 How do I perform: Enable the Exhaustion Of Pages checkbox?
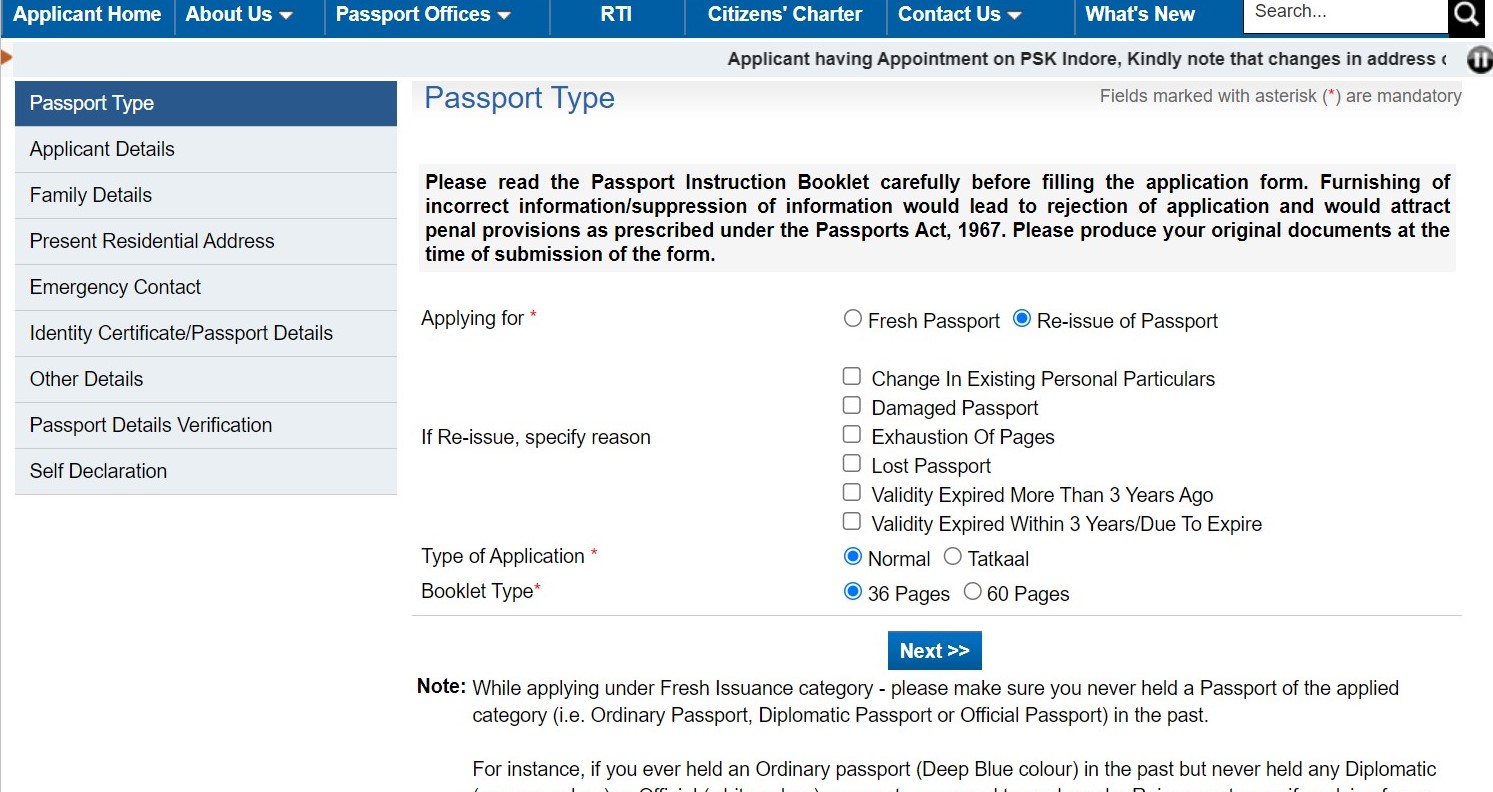pyautogui.click(x=852, y=435)
